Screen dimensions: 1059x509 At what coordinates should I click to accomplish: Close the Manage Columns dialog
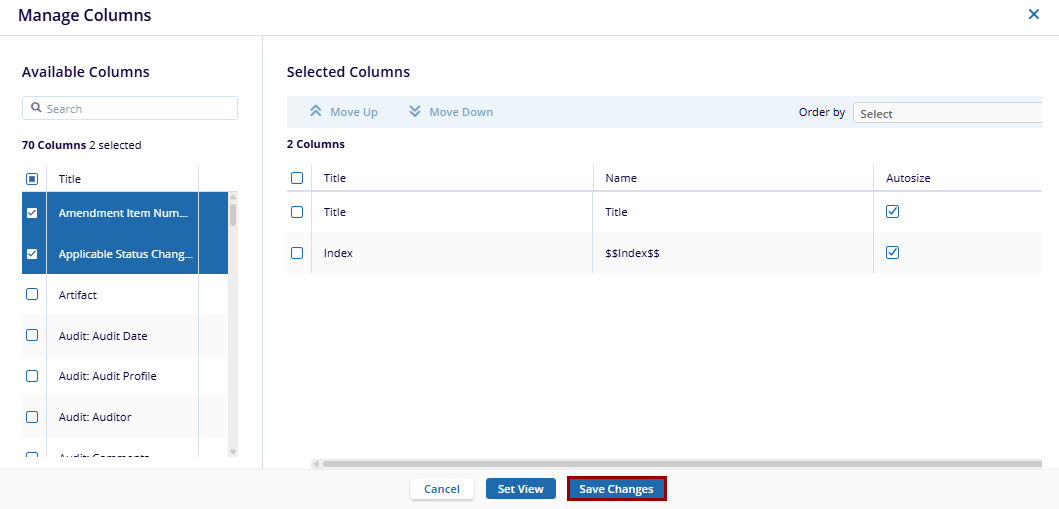point(1034,15)
